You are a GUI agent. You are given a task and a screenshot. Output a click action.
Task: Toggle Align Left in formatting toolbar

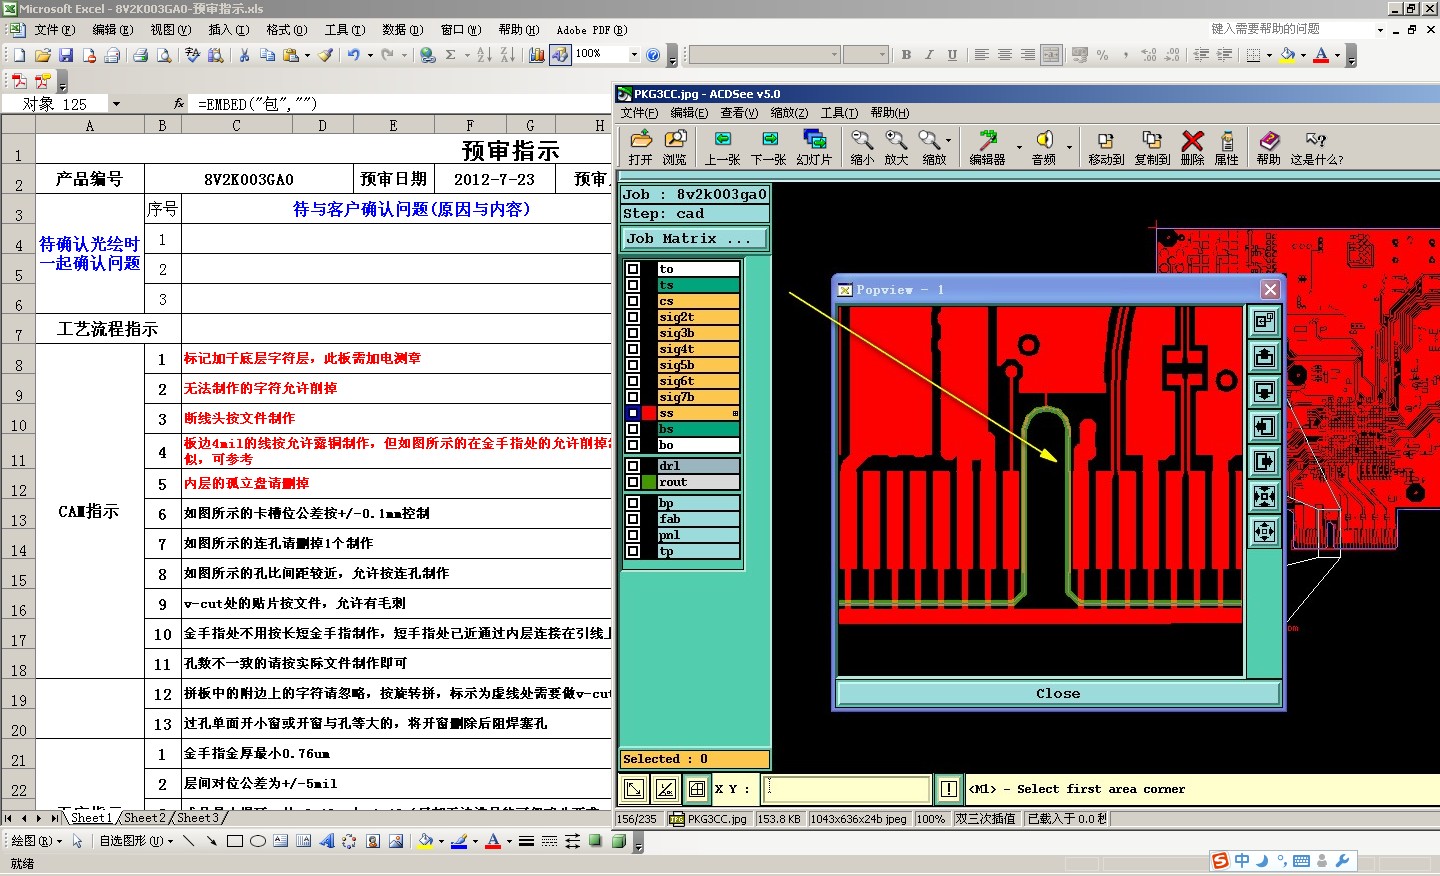click(x=982, y=55)
